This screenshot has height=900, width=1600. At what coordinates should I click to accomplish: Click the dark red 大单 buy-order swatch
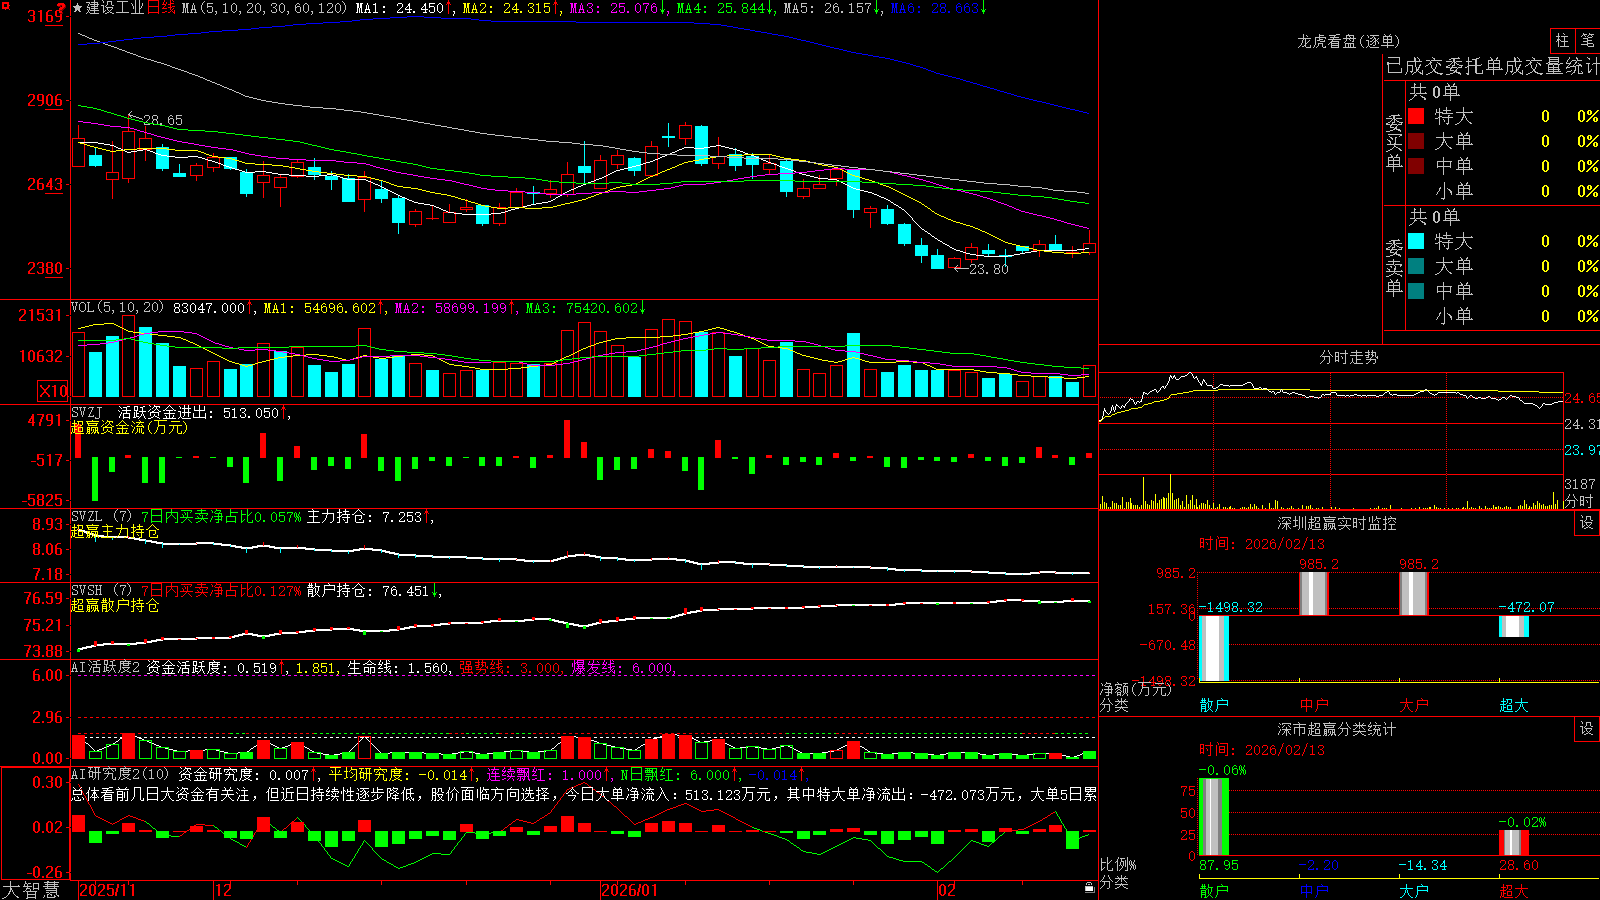[1416, 141]
